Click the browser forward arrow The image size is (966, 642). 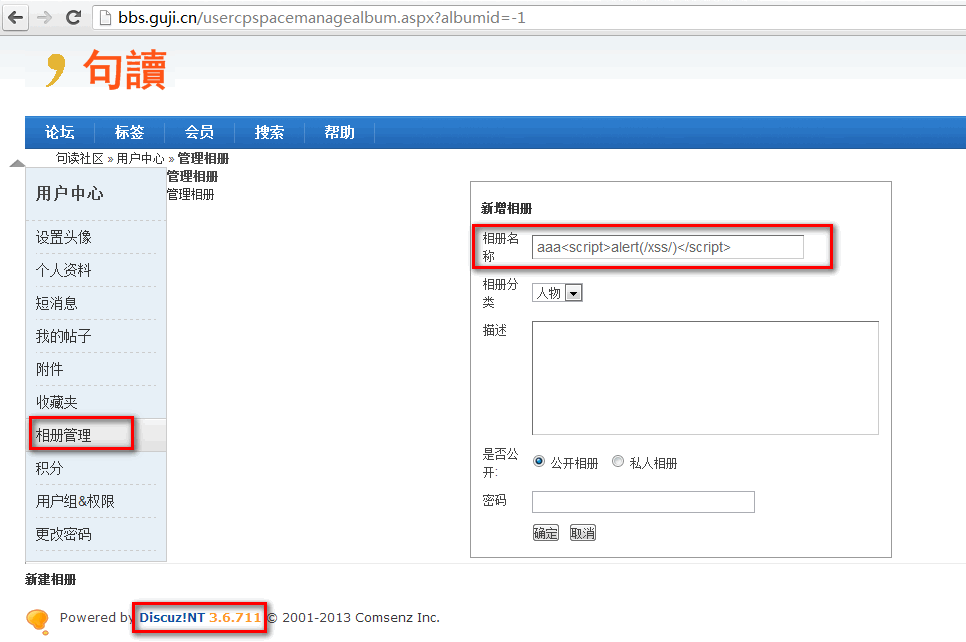point(44,17)
